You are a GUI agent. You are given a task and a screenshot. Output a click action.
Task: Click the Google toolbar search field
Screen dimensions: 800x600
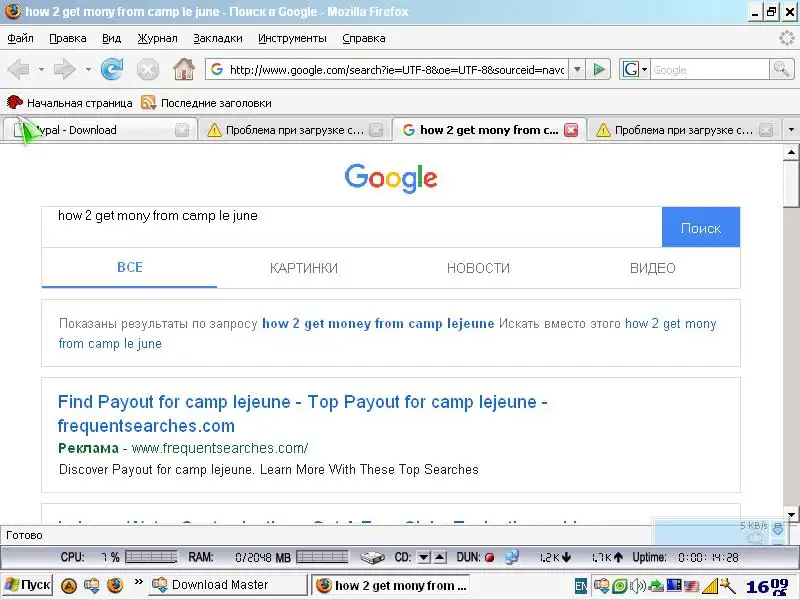710,69
